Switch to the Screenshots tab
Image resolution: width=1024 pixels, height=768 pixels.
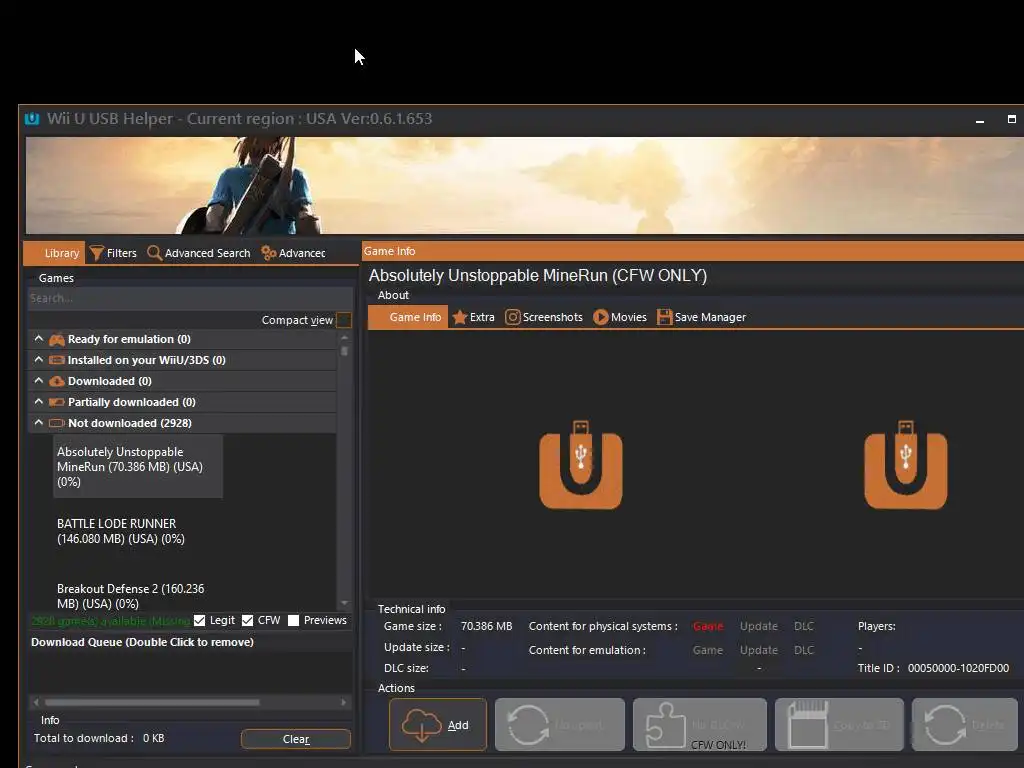tap(544, 317)
